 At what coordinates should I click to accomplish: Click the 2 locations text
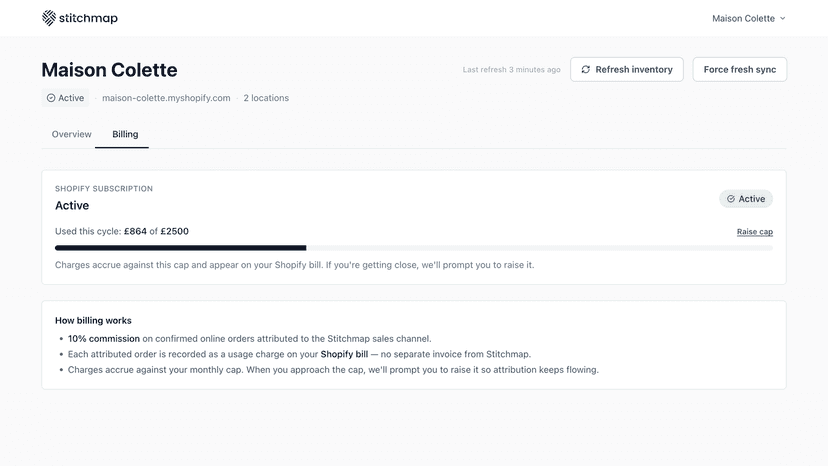coord(266,98)
